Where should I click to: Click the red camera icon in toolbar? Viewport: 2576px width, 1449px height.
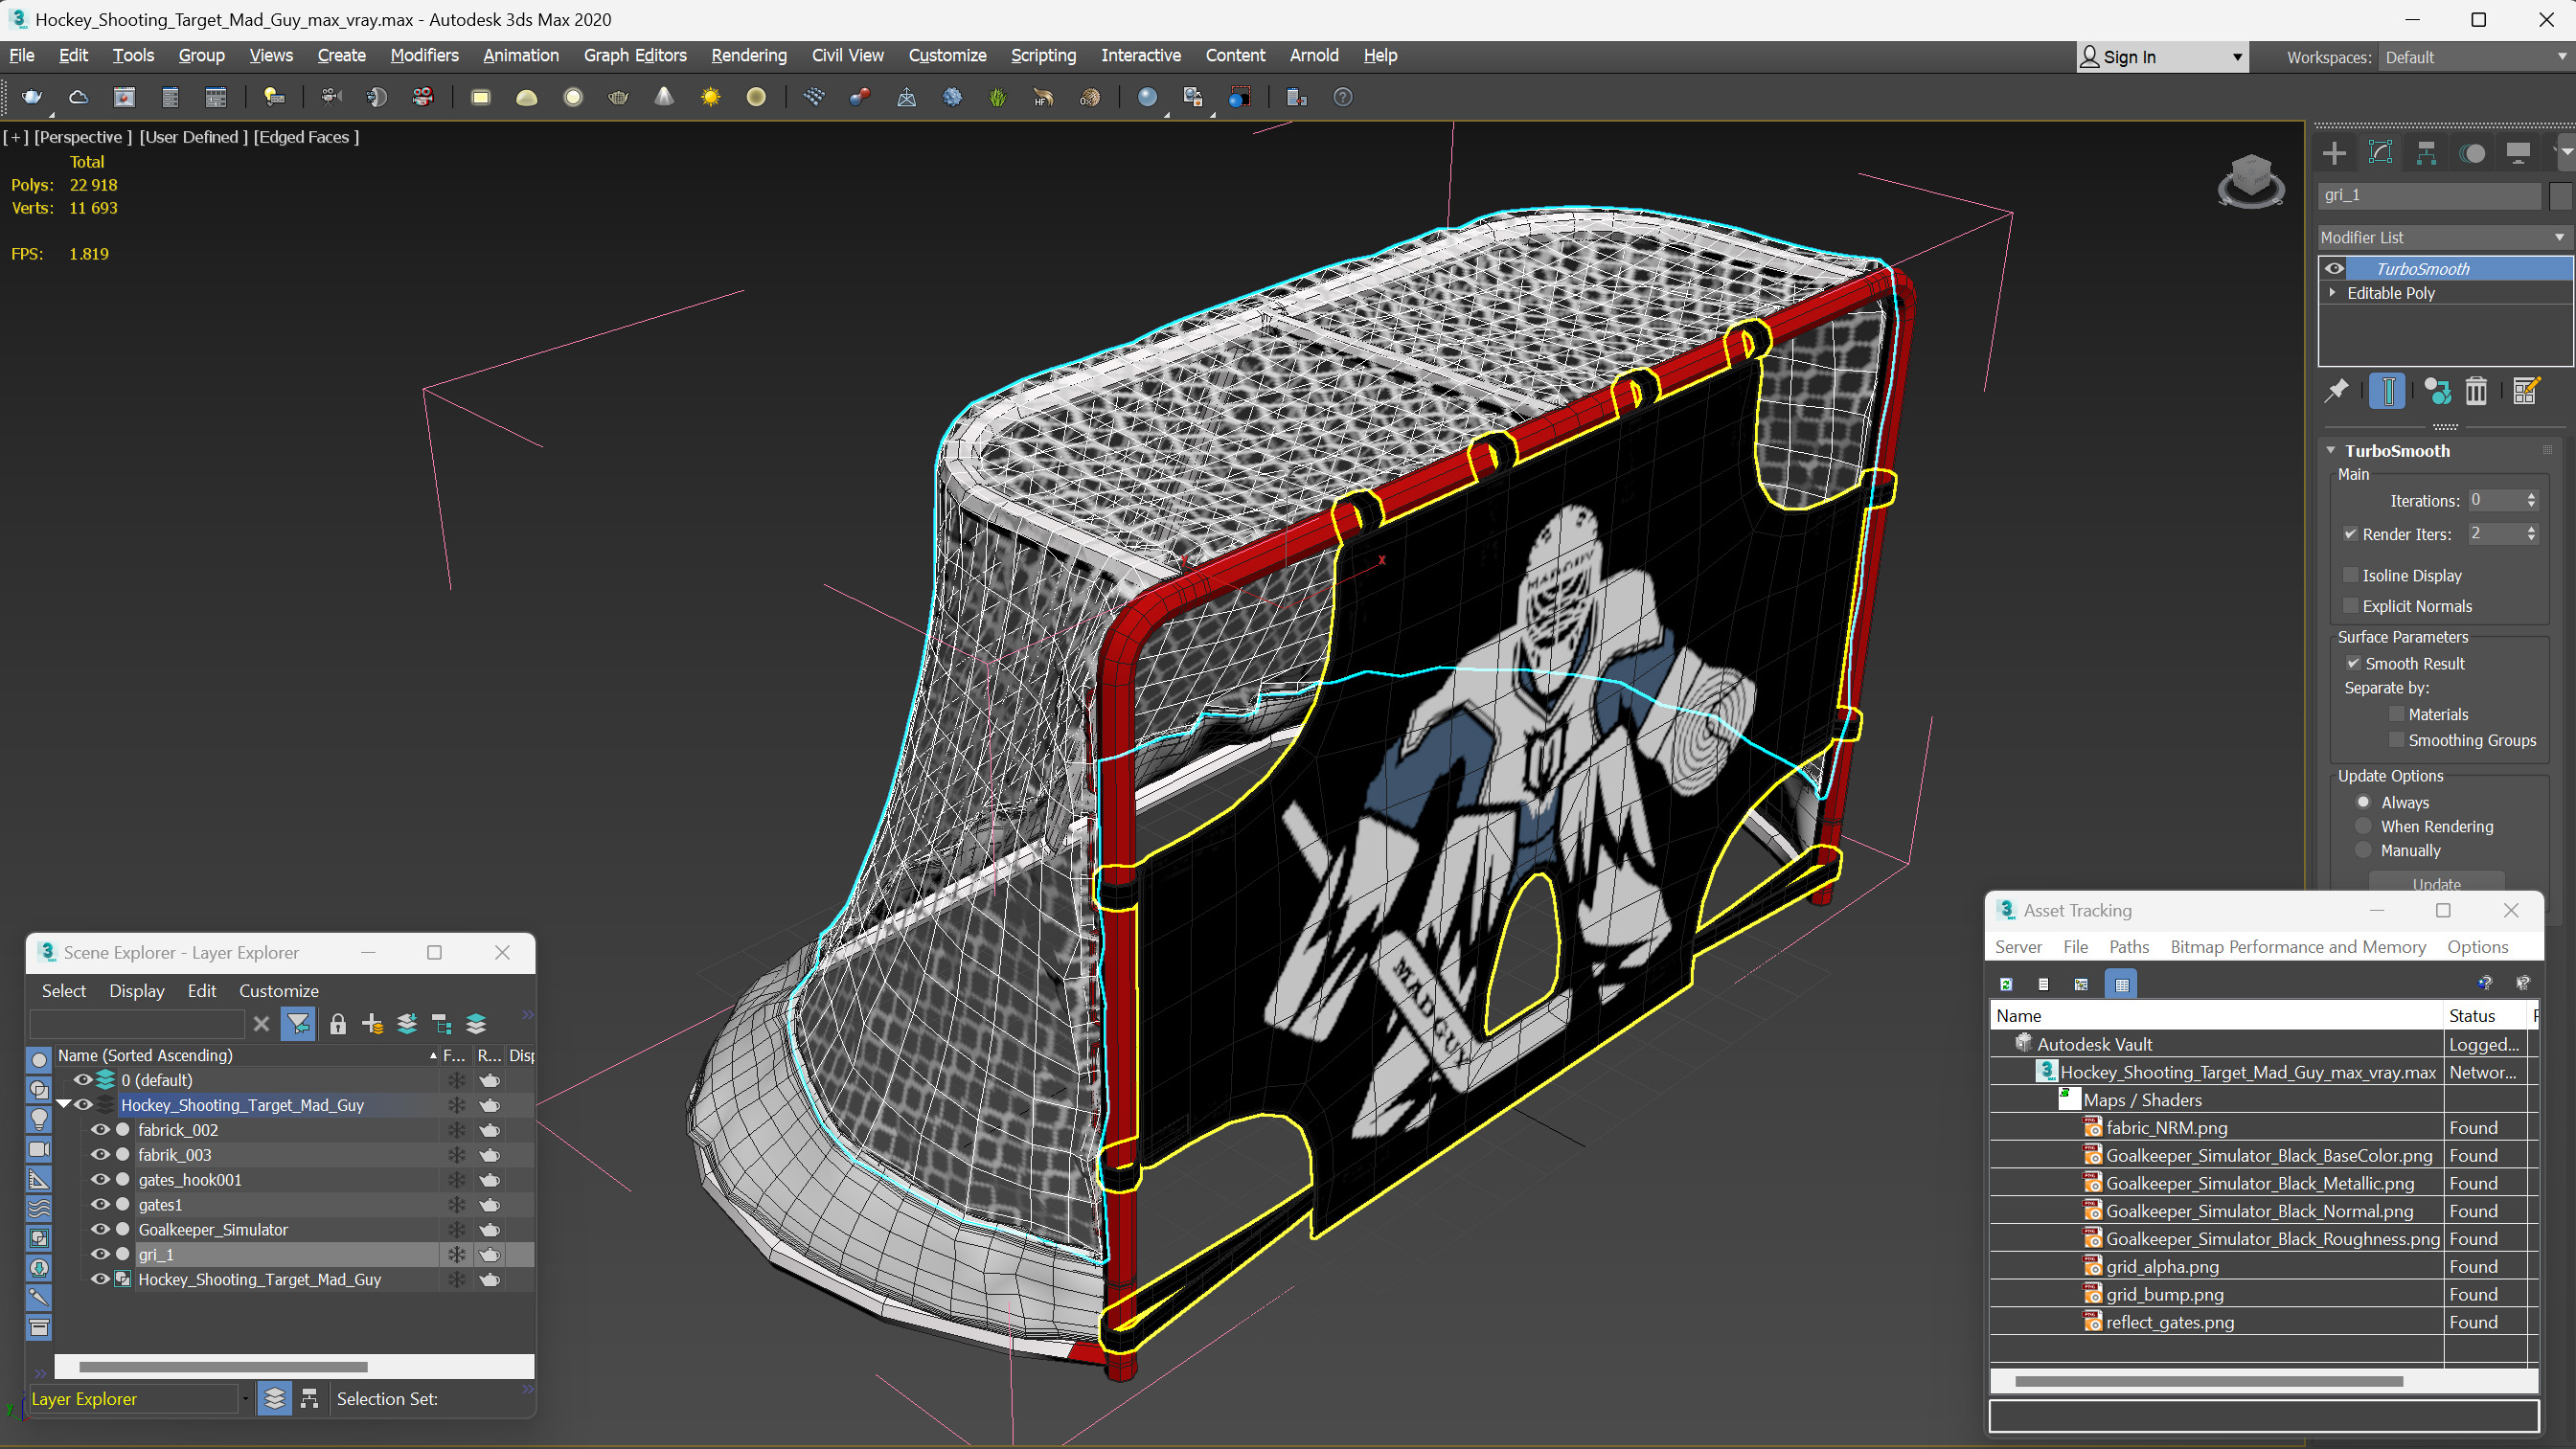click(423, 97)
